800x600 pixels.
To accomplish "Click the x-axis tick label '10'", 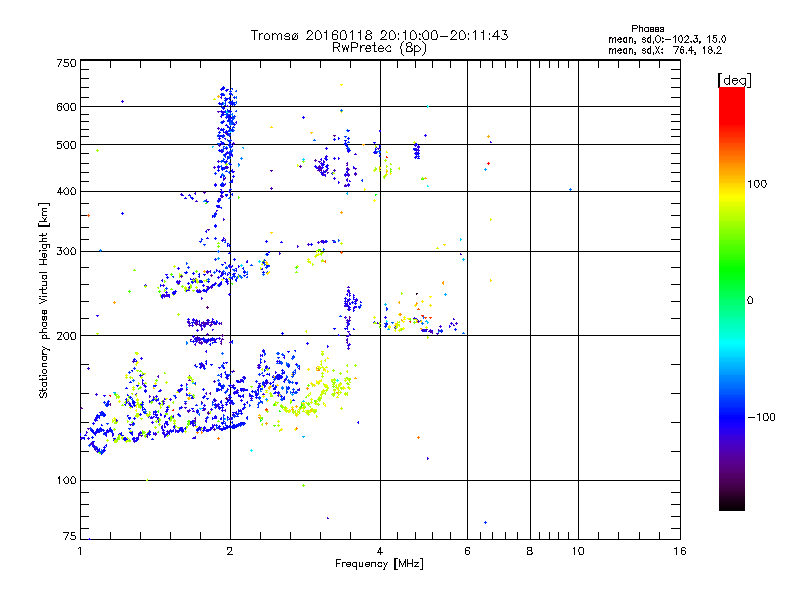I will (x=578, y=551).
